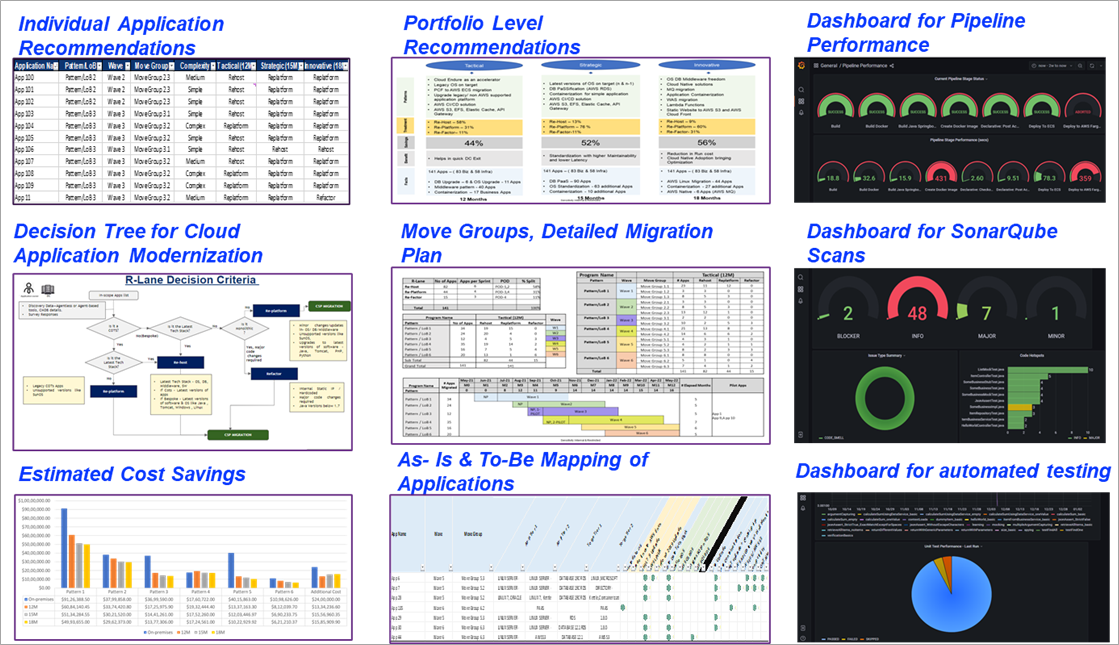1119x645 pixels.
Task: Click the FAILED yellow color swatch in the pie legend
Action: [843, 638]
